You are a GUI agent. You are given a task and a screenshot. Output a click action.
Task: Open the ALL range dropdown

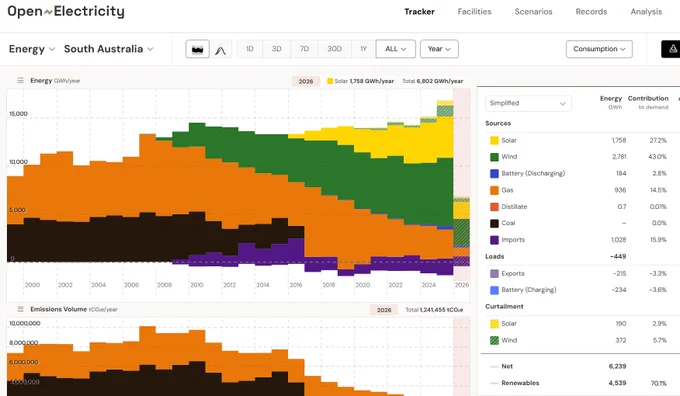pos(396,49)
